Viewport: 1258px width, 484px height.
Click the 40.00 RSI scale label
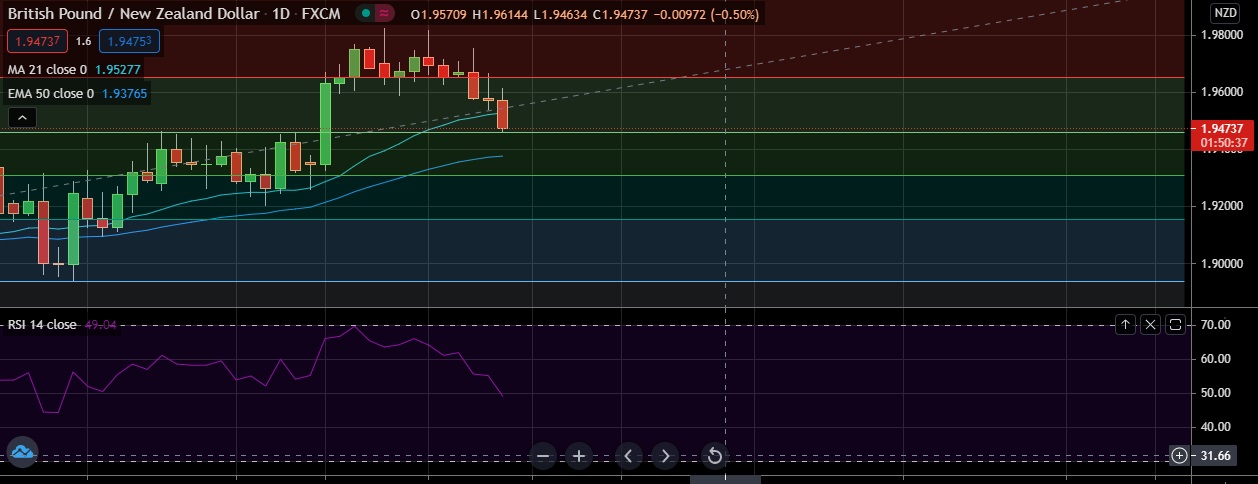tap(1214, 427)
